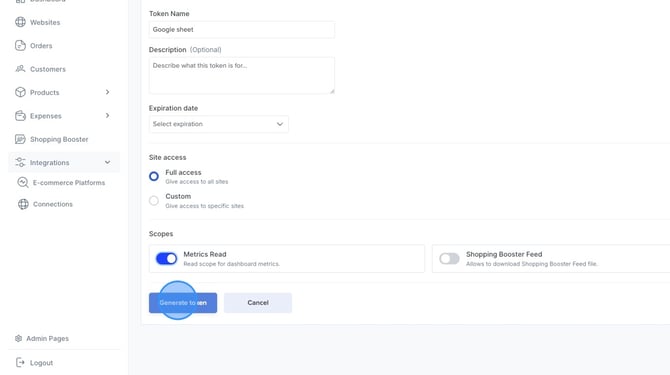Click the Orders icon in sidebar

(20, 45)
